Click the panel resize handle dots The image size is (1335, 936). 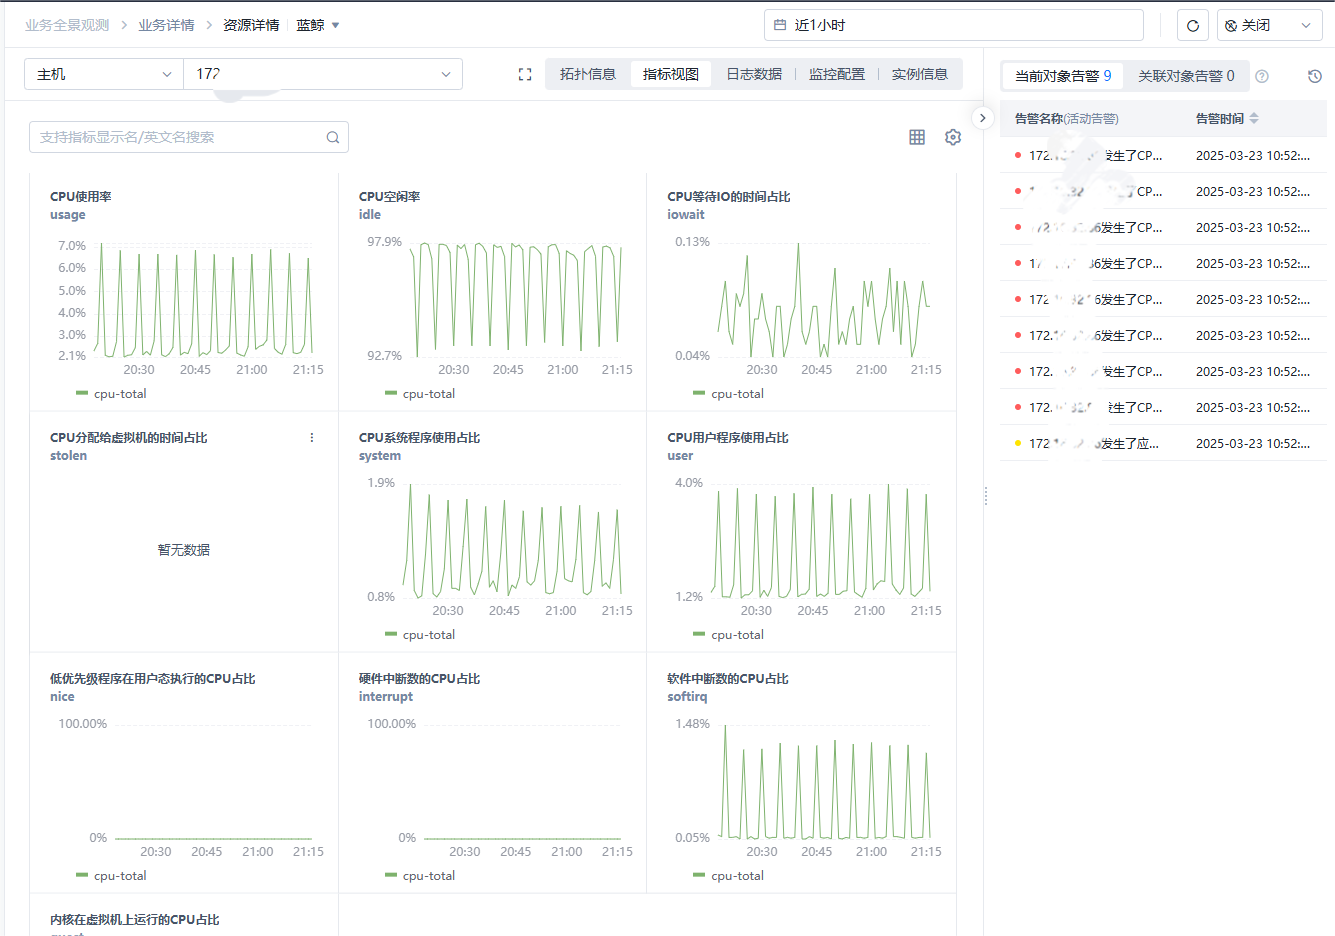tap(986, 496)
